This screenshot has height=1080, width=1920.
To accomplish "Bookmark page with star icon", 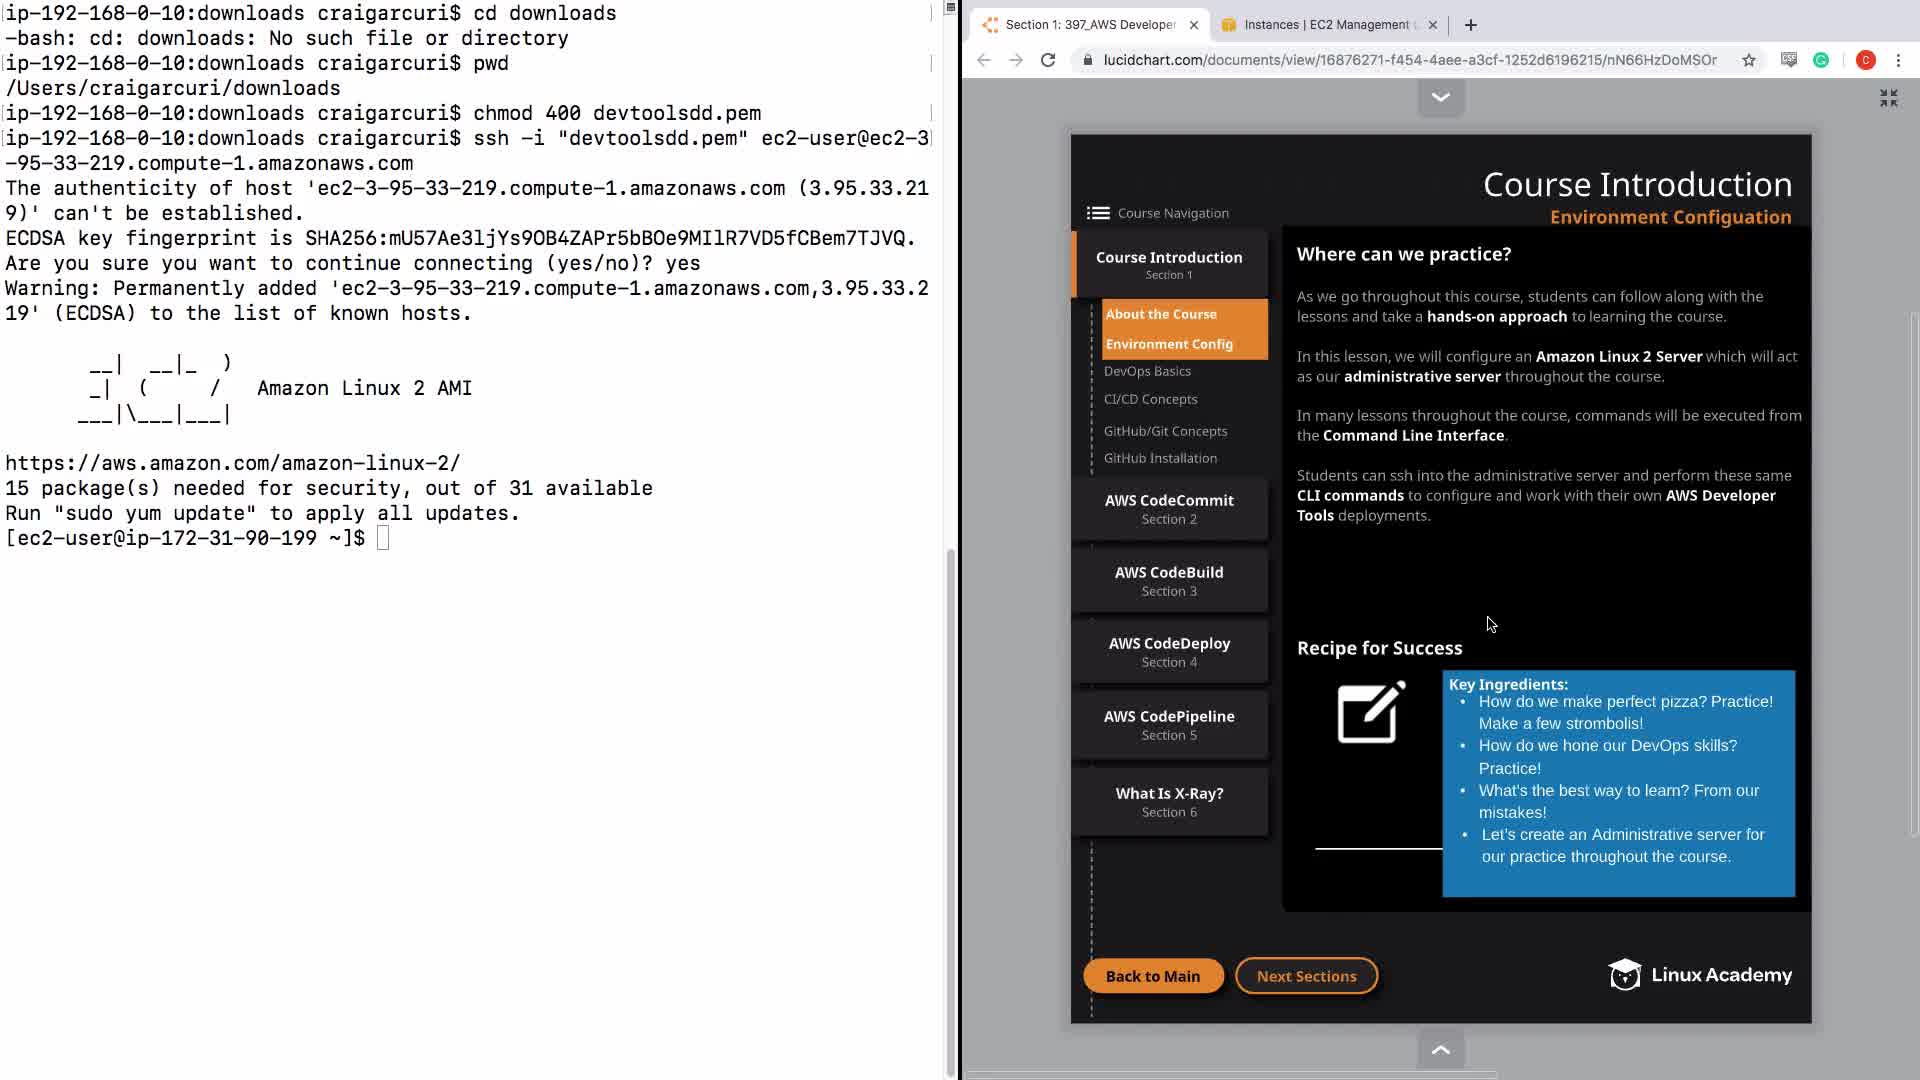I will [1749, 60].
